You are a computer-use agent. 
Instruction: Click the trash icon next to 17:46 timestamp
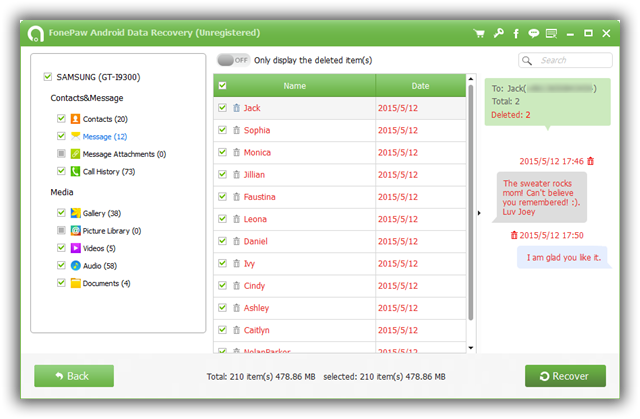(x=590, y=161)
